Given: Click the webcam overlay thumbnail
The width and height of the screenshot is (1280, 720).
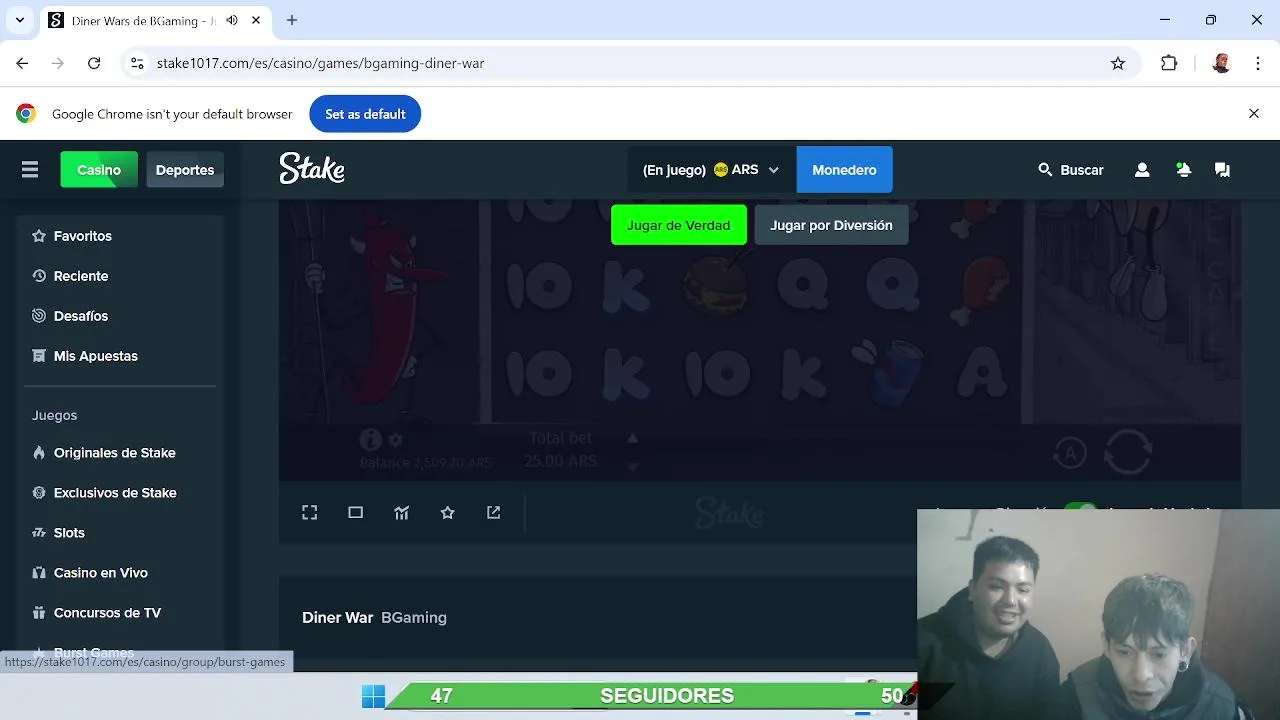Looking at the screenshot, I should tap(1098, 614).
